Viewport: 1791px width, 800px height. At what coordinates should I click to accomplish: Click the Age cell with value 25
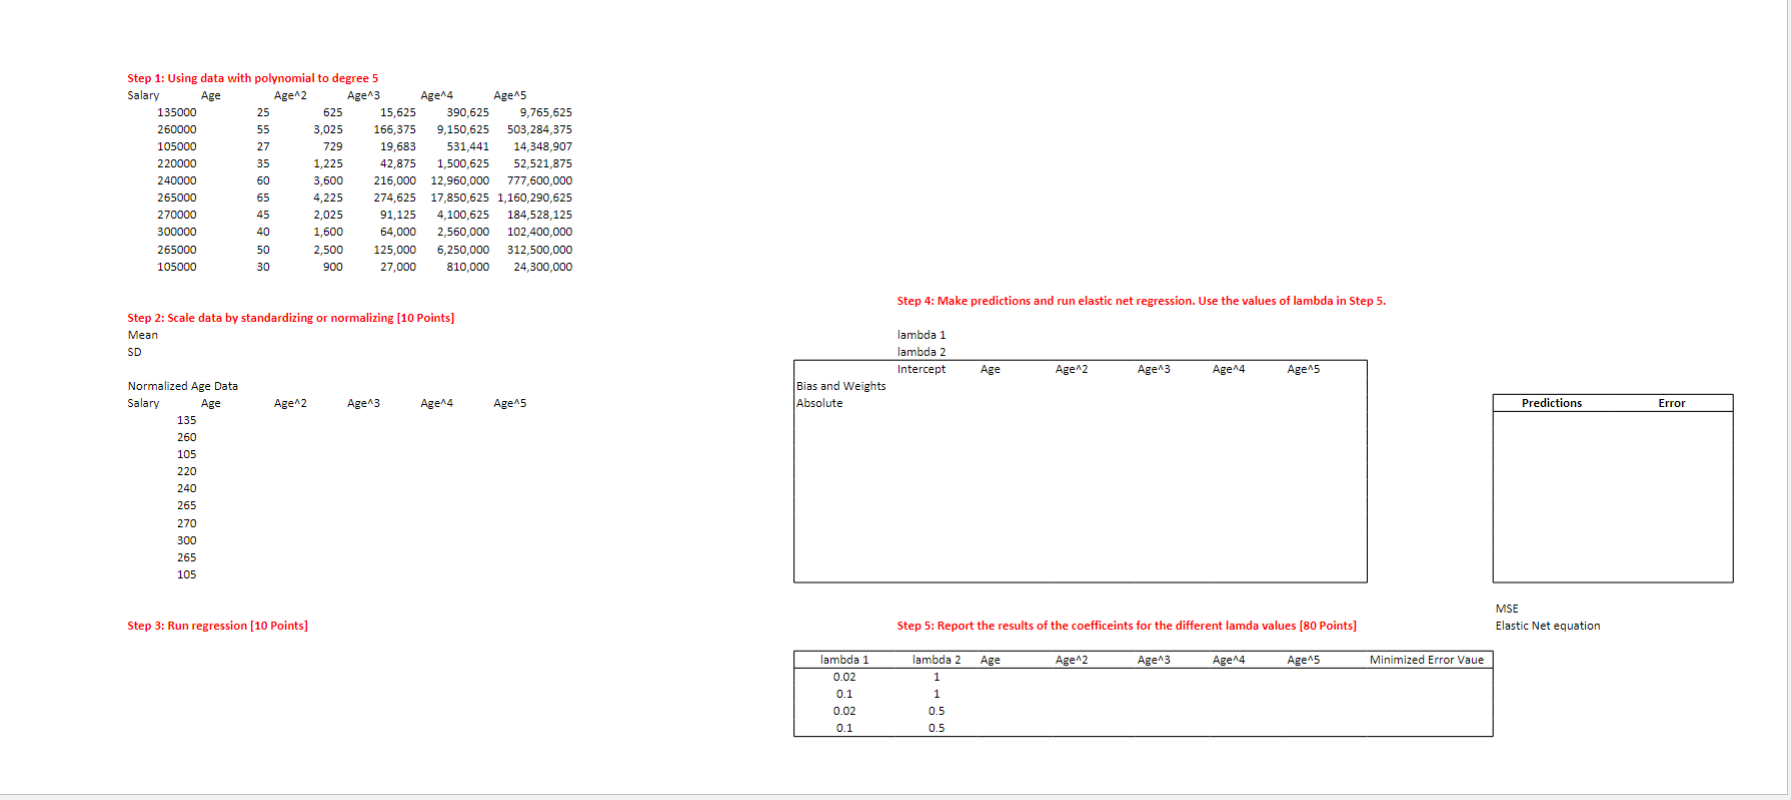click(263, 112)
